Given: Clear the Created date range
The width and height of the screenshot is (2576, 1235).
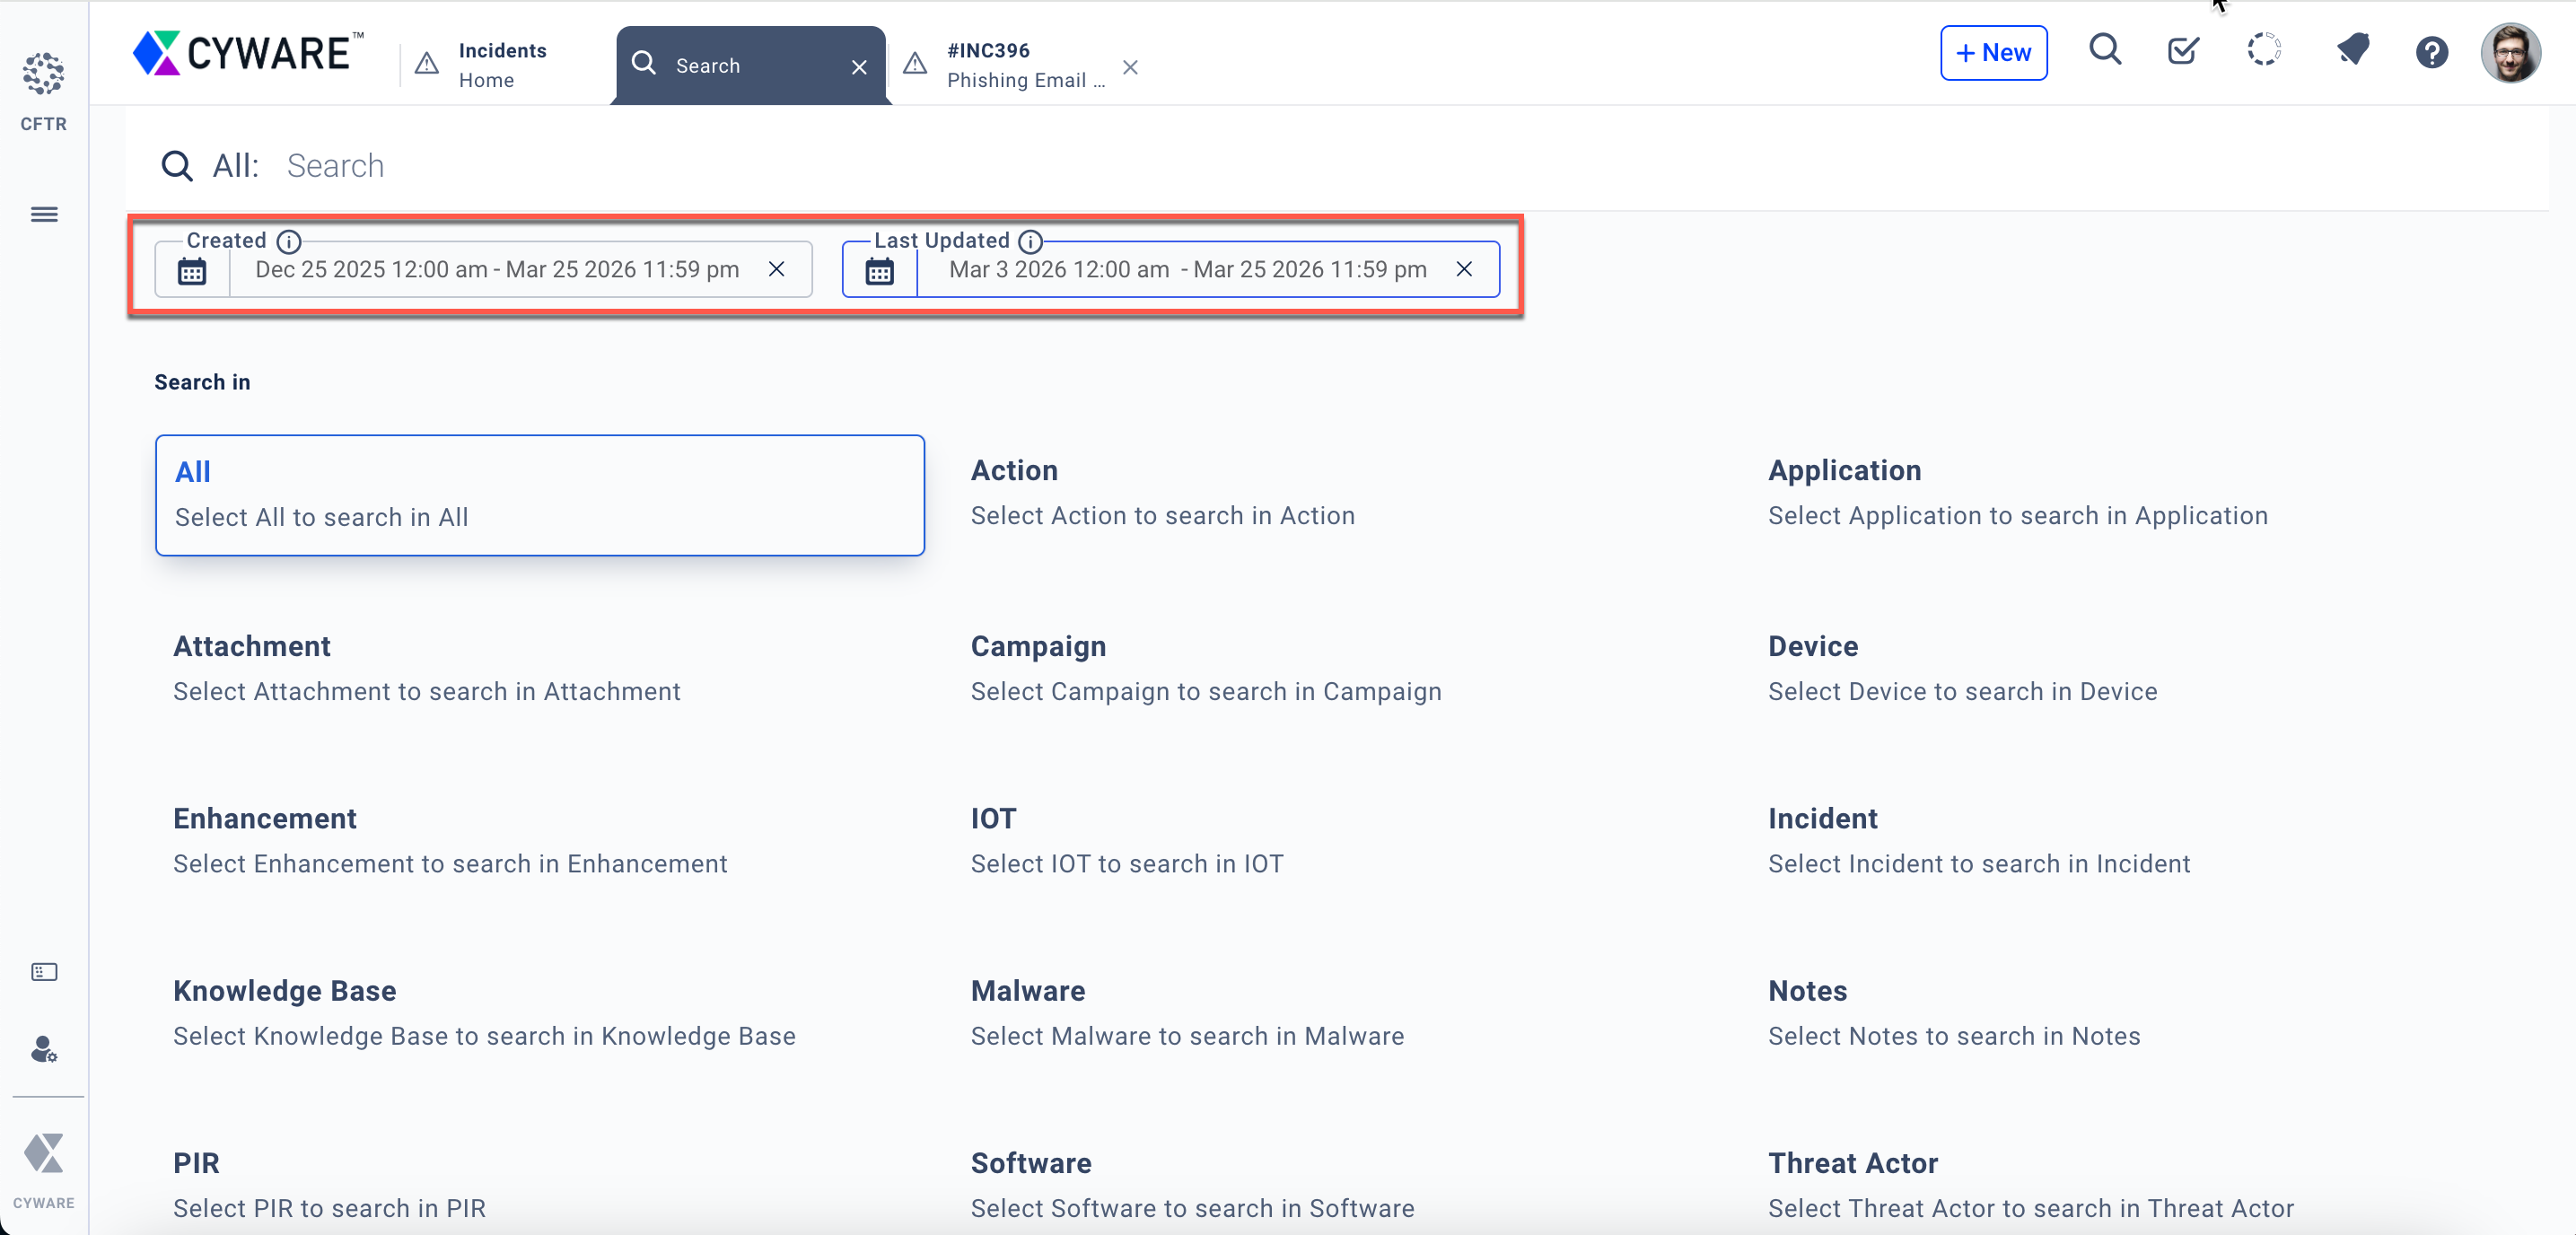Looking at the screenshot, I should [776, 269].
